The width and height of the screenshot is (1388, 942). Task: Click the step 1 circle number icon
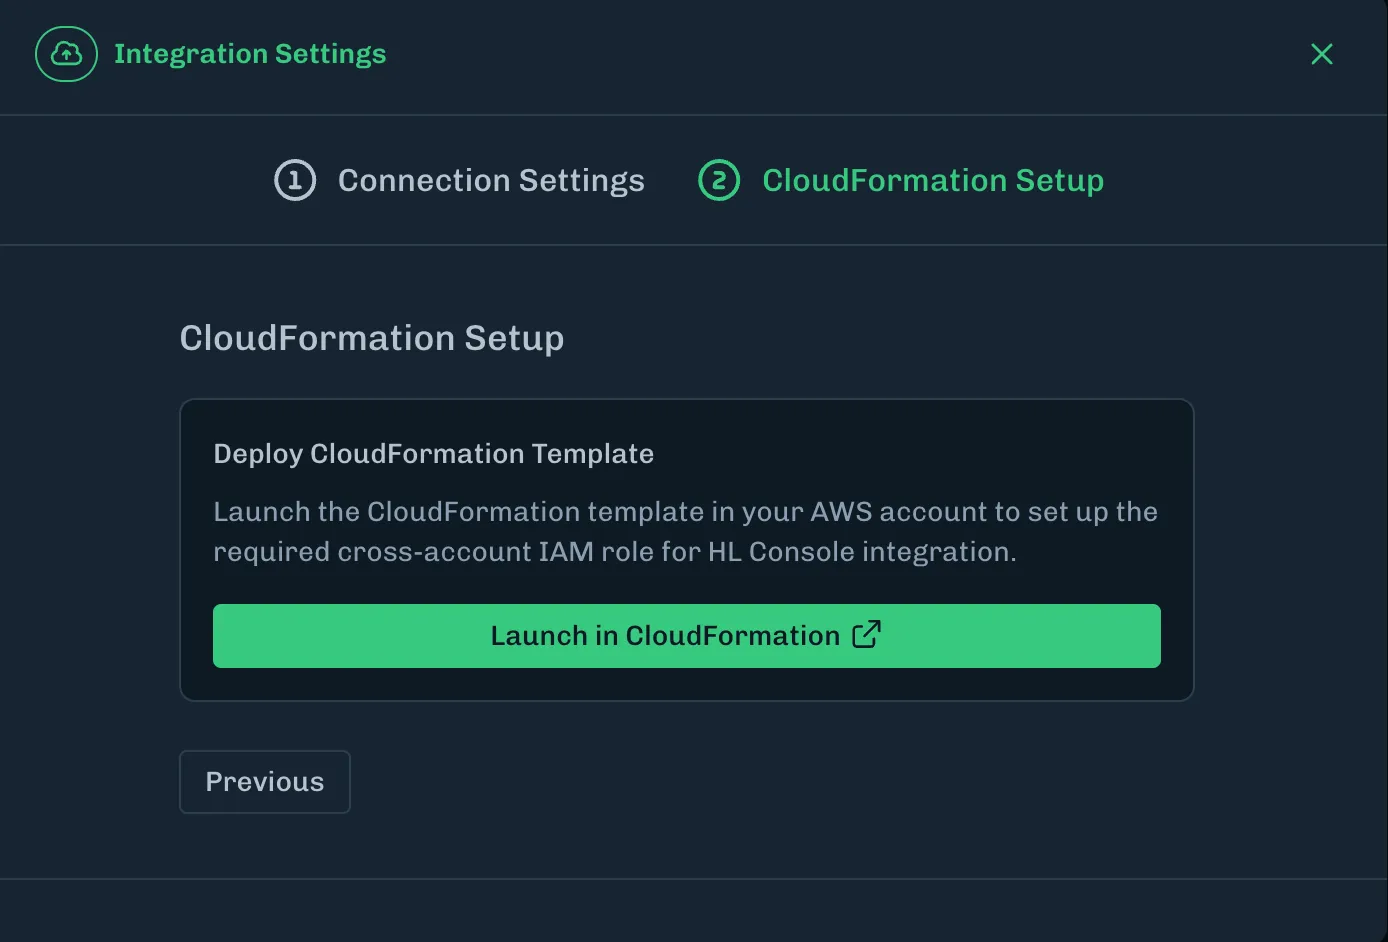click(x=295, y=180)
